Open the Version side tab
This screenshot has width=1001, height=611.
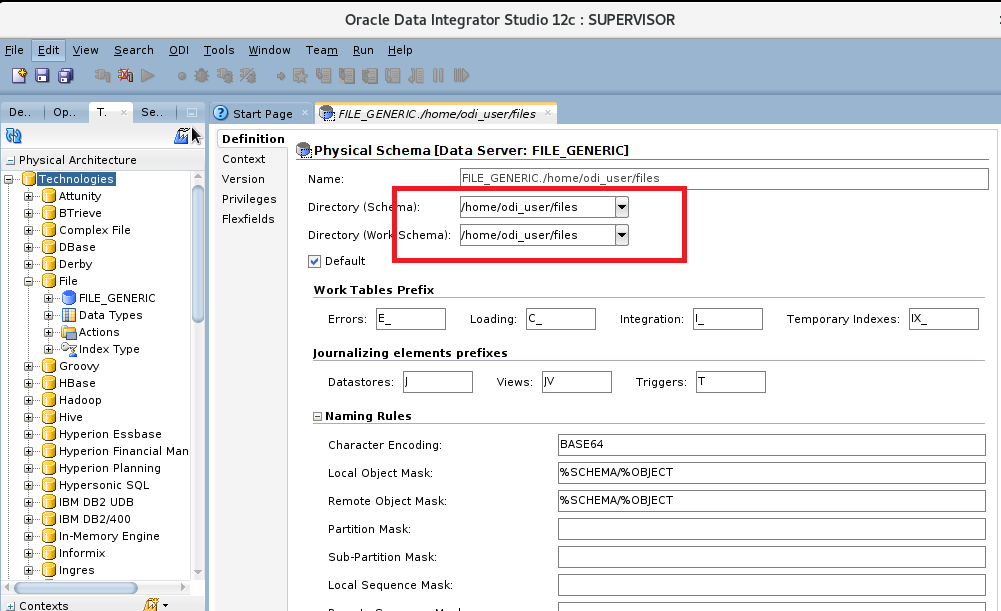coord(243,179)
